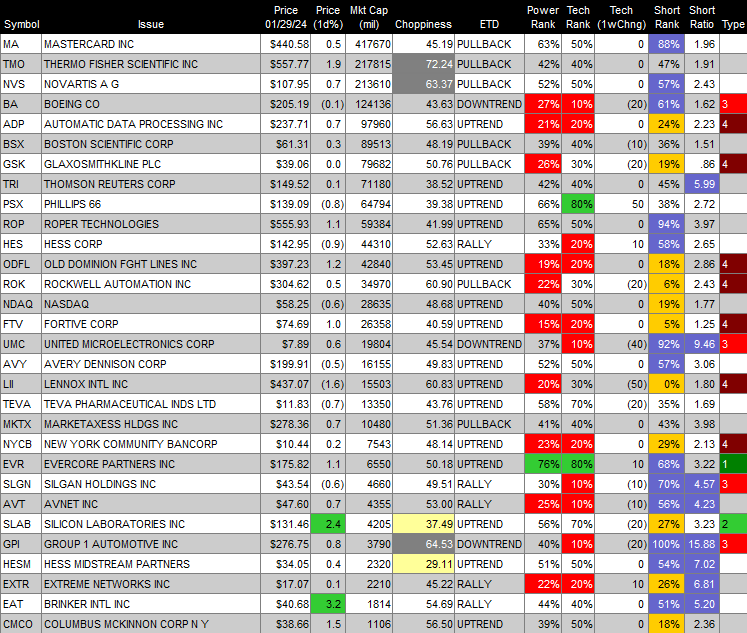Click the Power Rank column header
The height and width of the screenshot is (633, 747).
click(543, 17)
